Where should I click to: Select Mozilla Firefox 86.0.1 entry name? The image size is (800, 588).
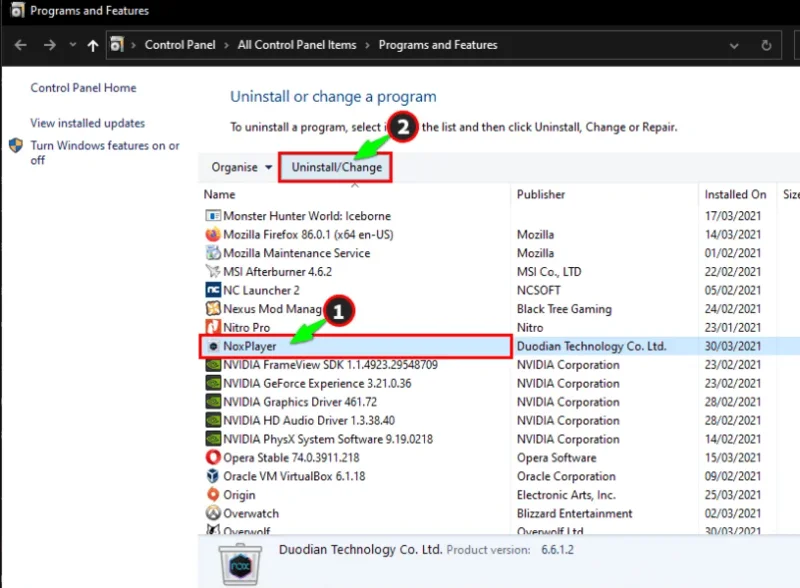tap(308, 235)
